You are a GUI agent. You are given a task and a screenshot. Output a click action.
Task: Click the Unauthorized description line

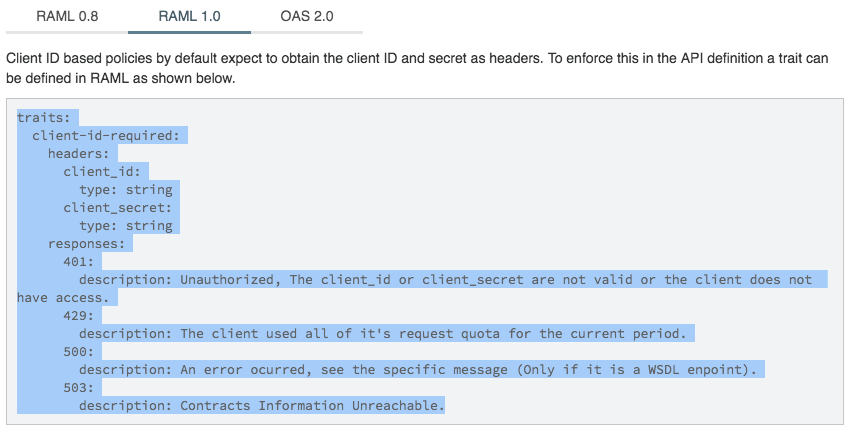[x=445, y=280]
